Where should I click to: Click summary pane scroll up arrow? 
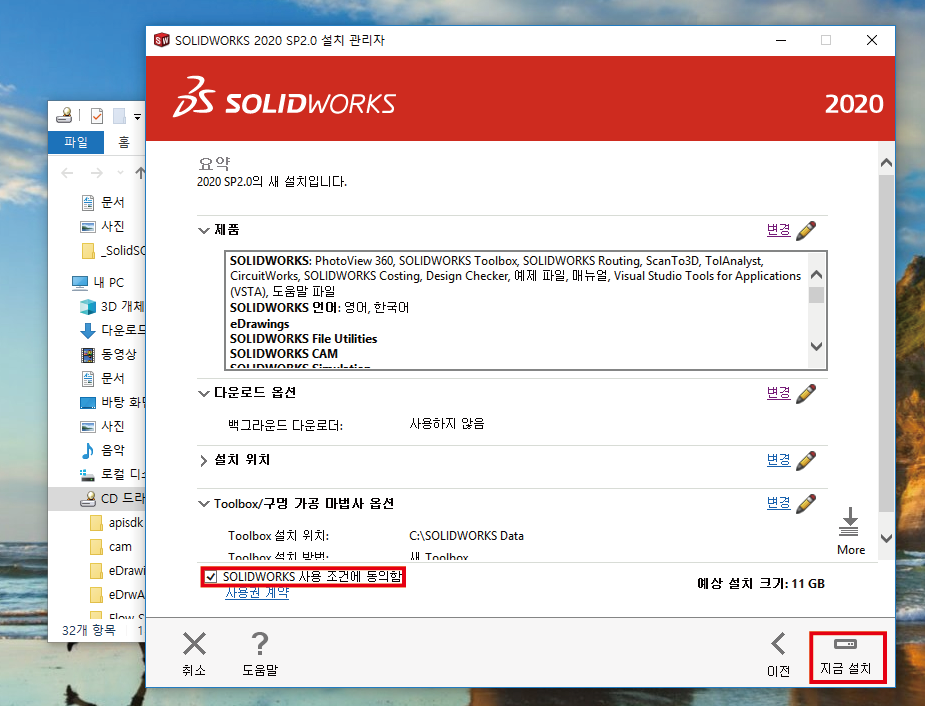pos(886,163)
